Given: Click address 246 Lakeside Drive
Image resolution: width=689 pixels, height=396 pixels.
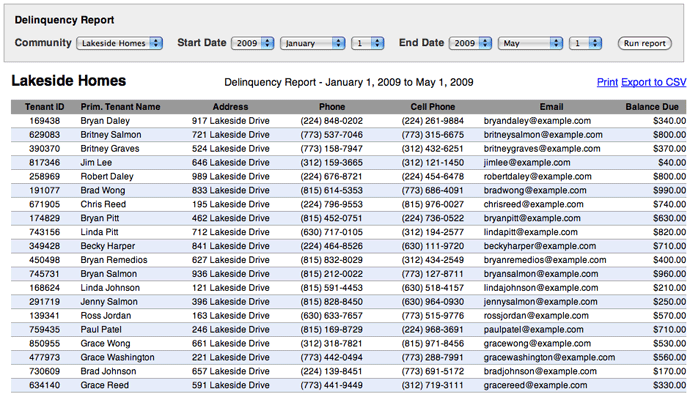Looking at the screenshot, I should (x=231, y=330).
